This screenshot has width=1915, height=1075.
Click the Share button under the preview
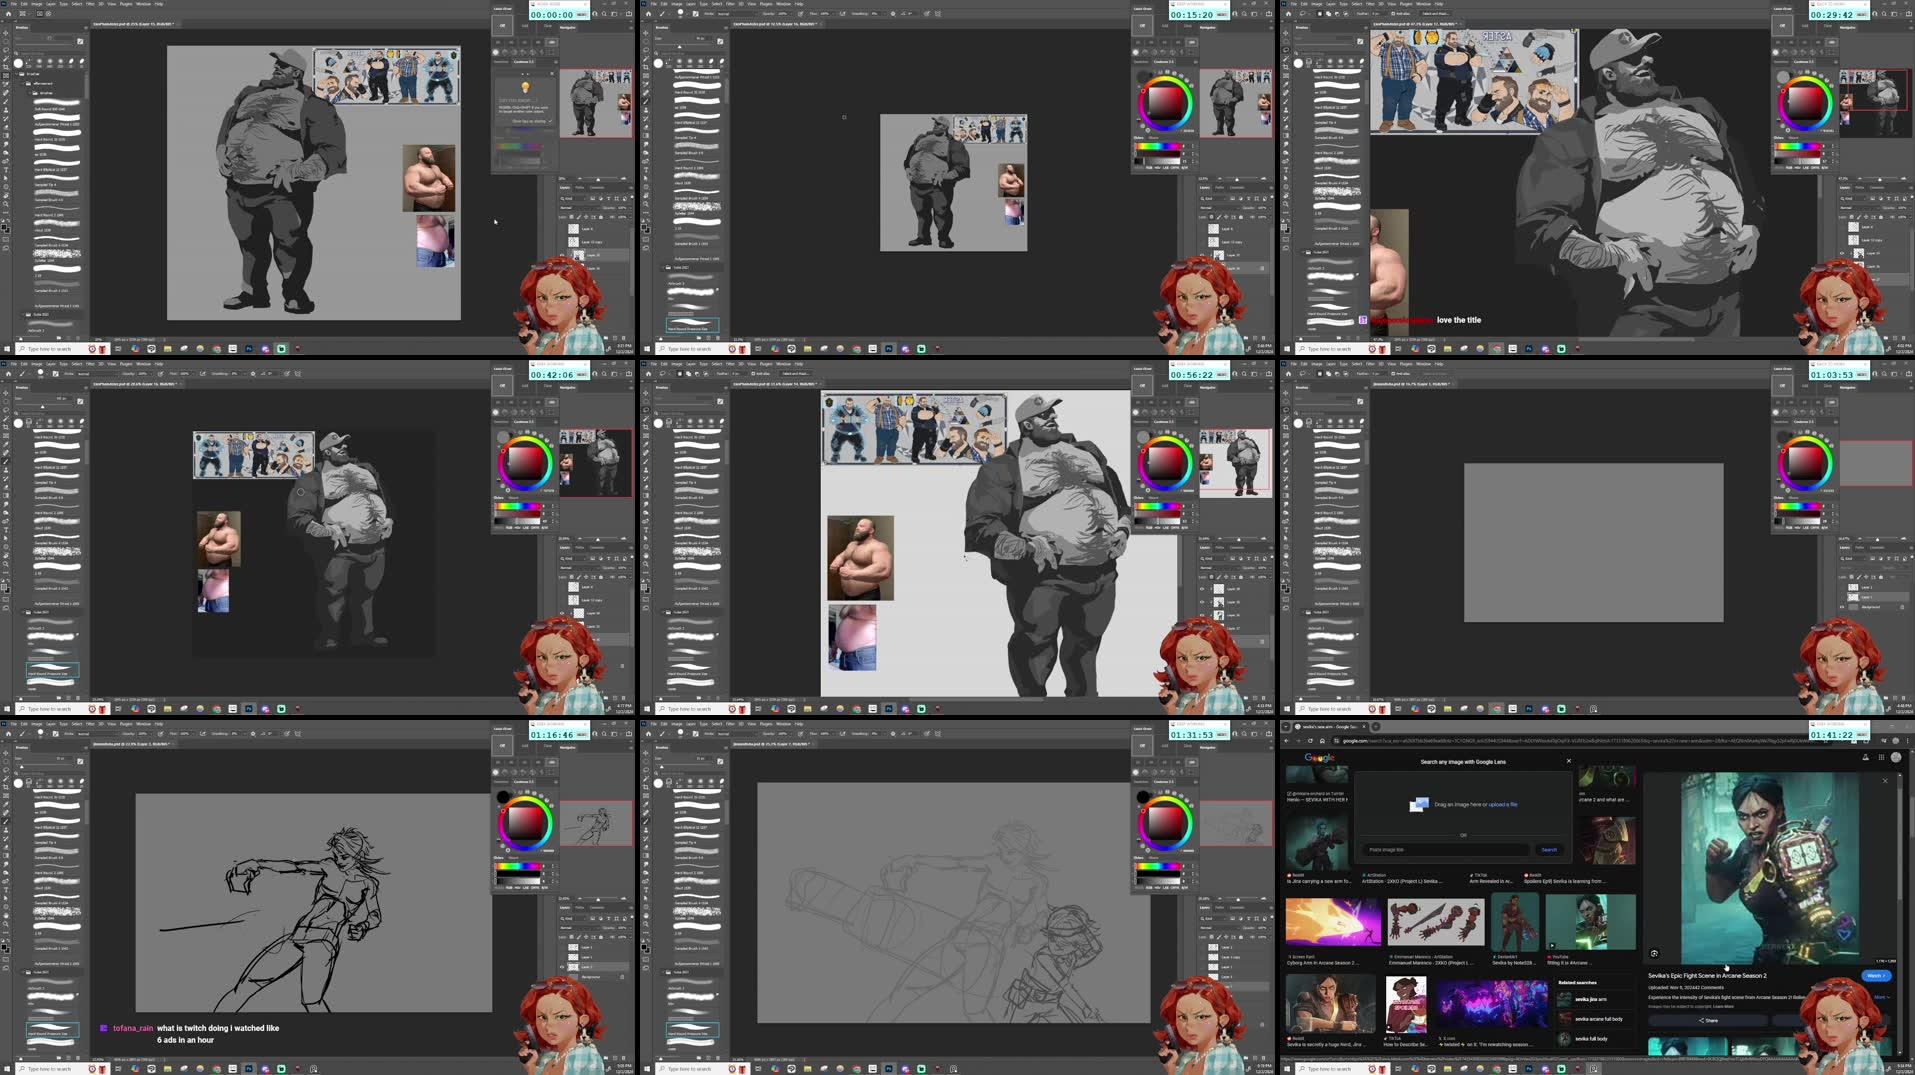point(1708,1020)
